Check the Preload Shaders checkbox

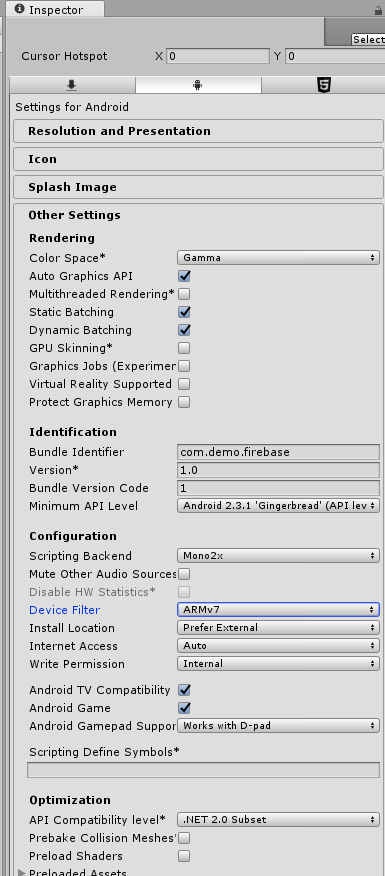click(x=184, y=856)
